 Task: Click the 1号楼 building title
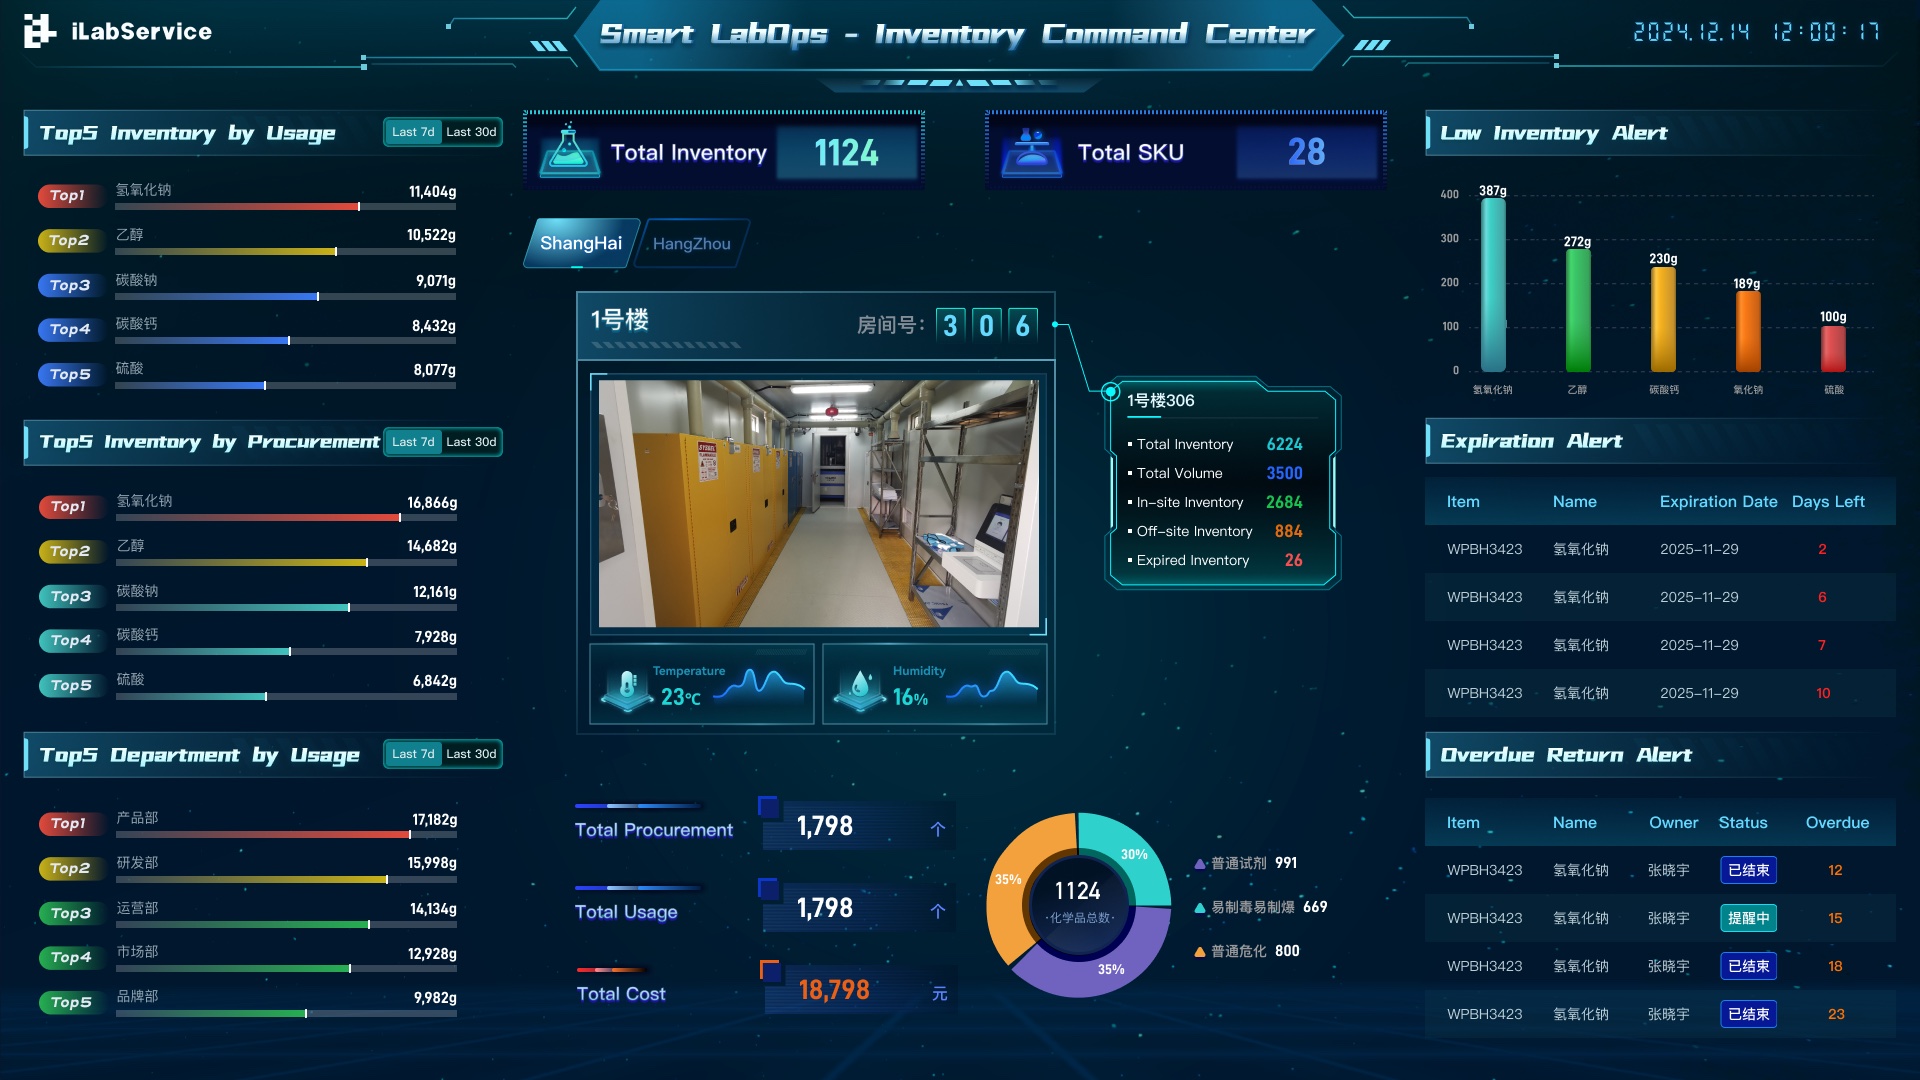coord(619,319)
